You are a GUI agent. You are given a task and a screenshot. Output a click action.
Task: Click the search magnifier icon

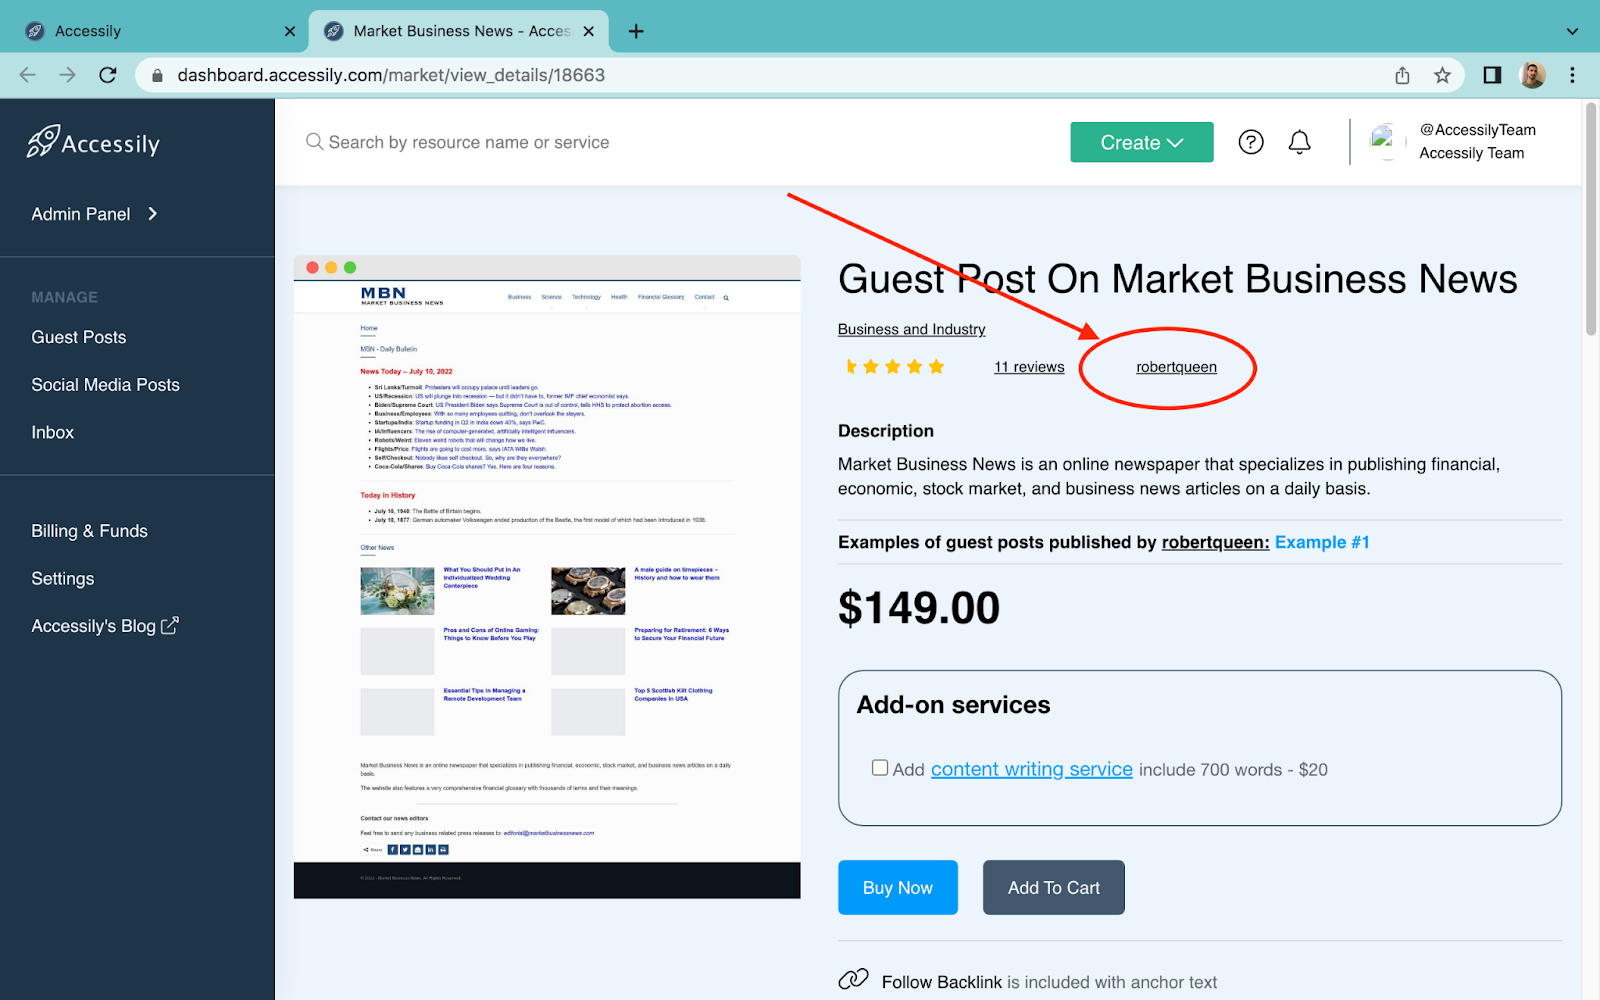point(314,142)
